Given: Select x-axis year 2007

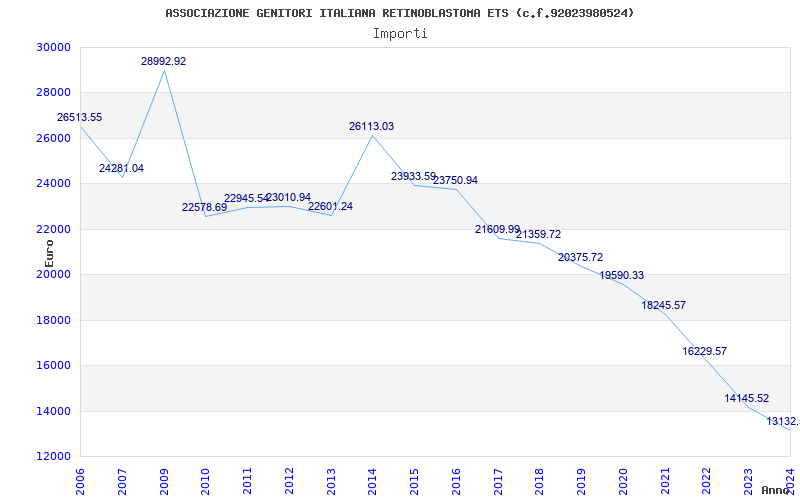Looking at the screenshot, I should coord(122,481).
